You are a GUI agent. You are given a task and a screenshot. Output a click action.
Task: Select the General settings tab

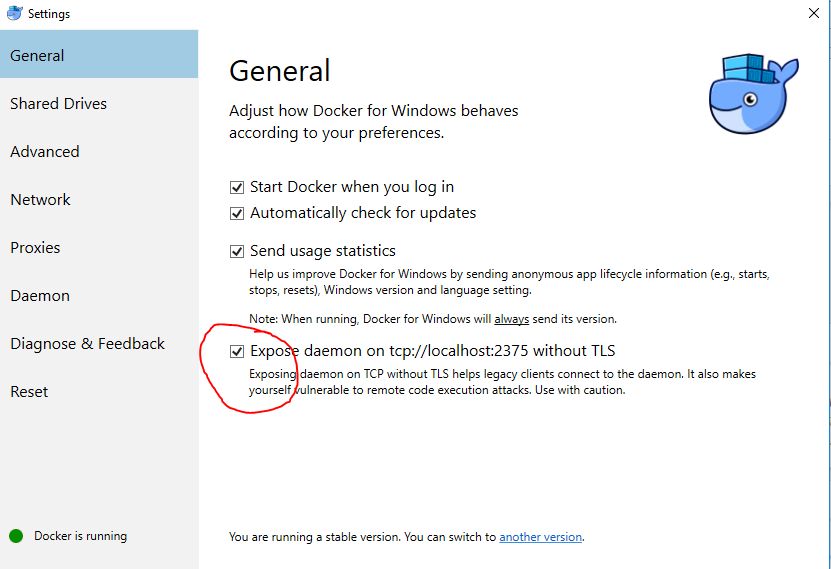click(x=38, y=56)
